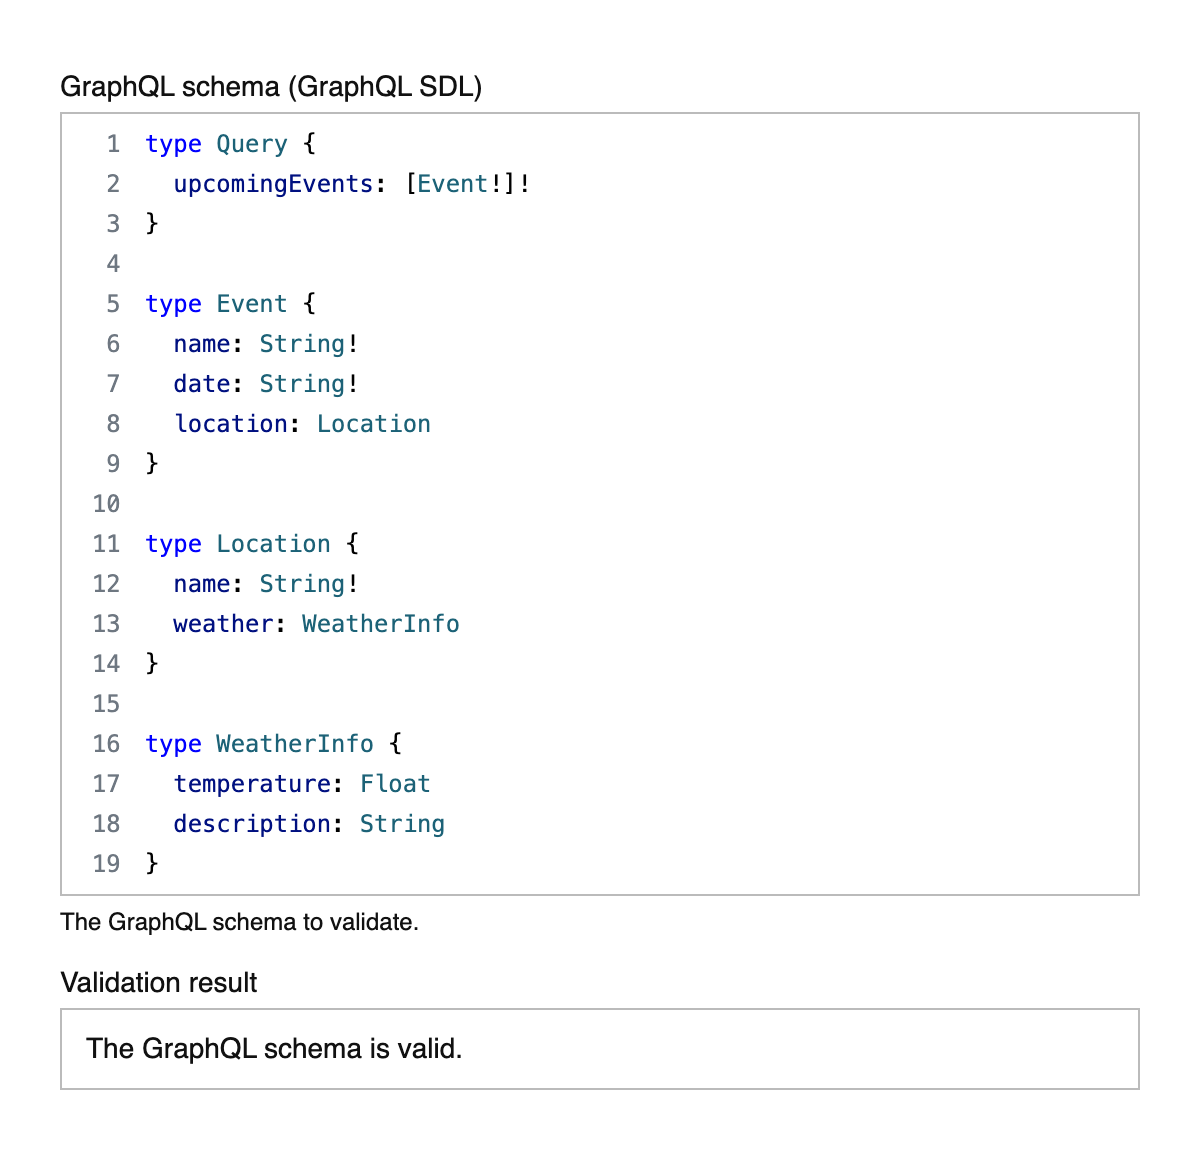This screenshot has height=1158, width=1200.
Task: Click the 'temperature' field name
Action: tap(252, 784)
